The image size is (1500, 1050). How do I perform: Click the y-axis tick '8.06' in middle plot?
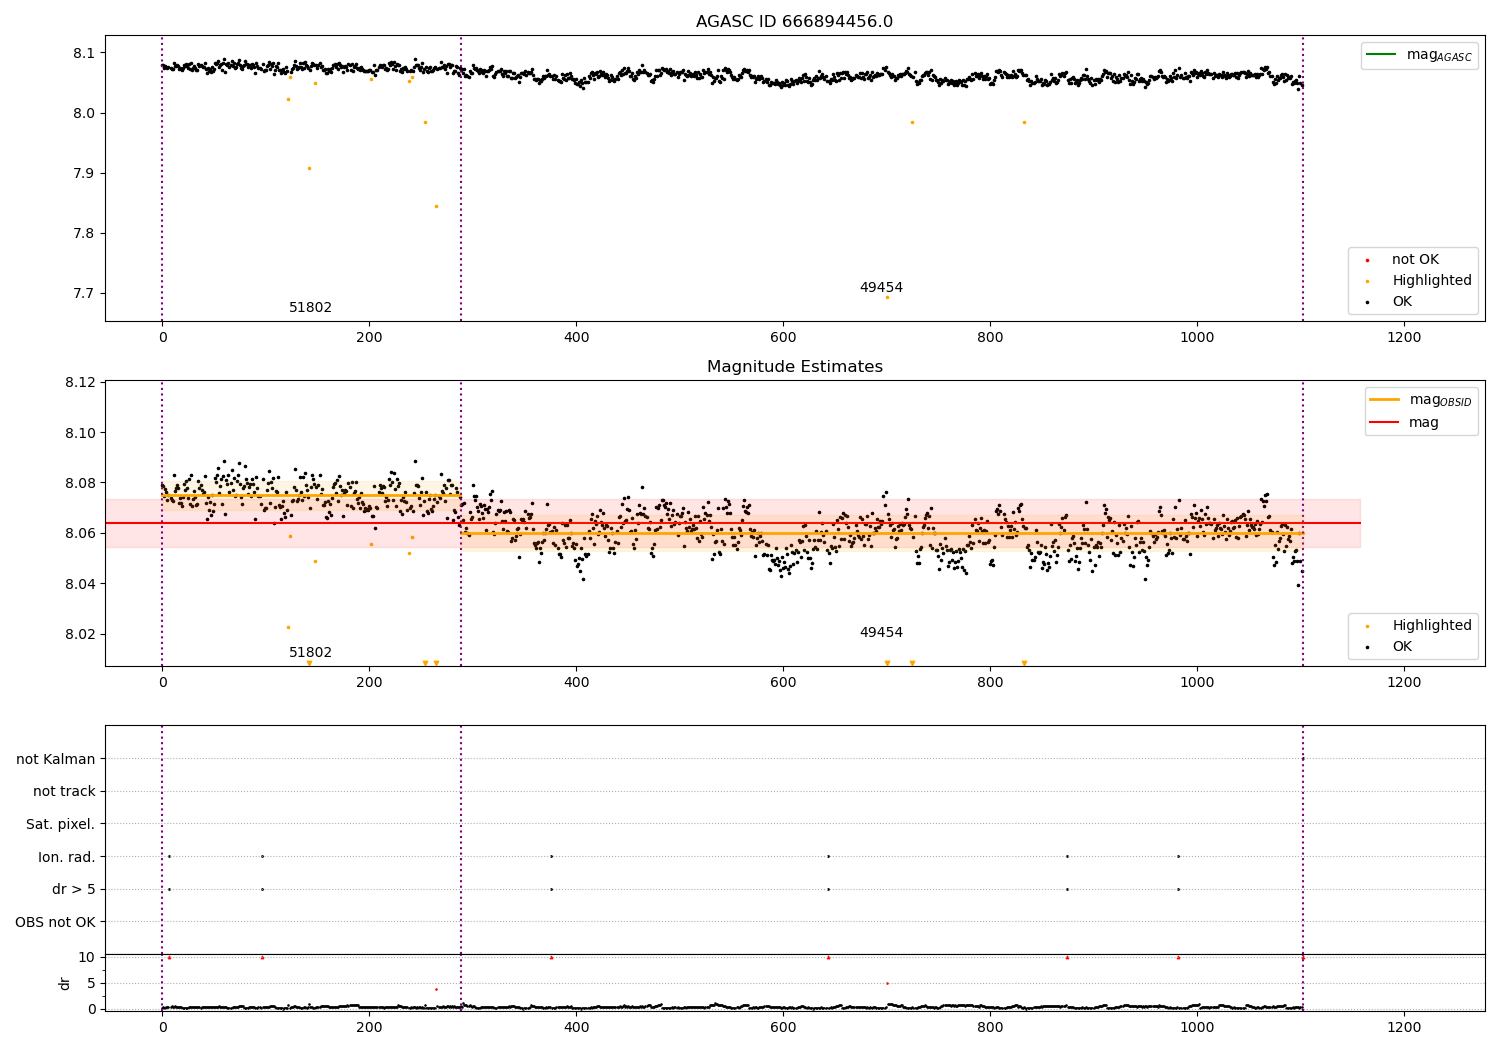(x=80, y=534)
